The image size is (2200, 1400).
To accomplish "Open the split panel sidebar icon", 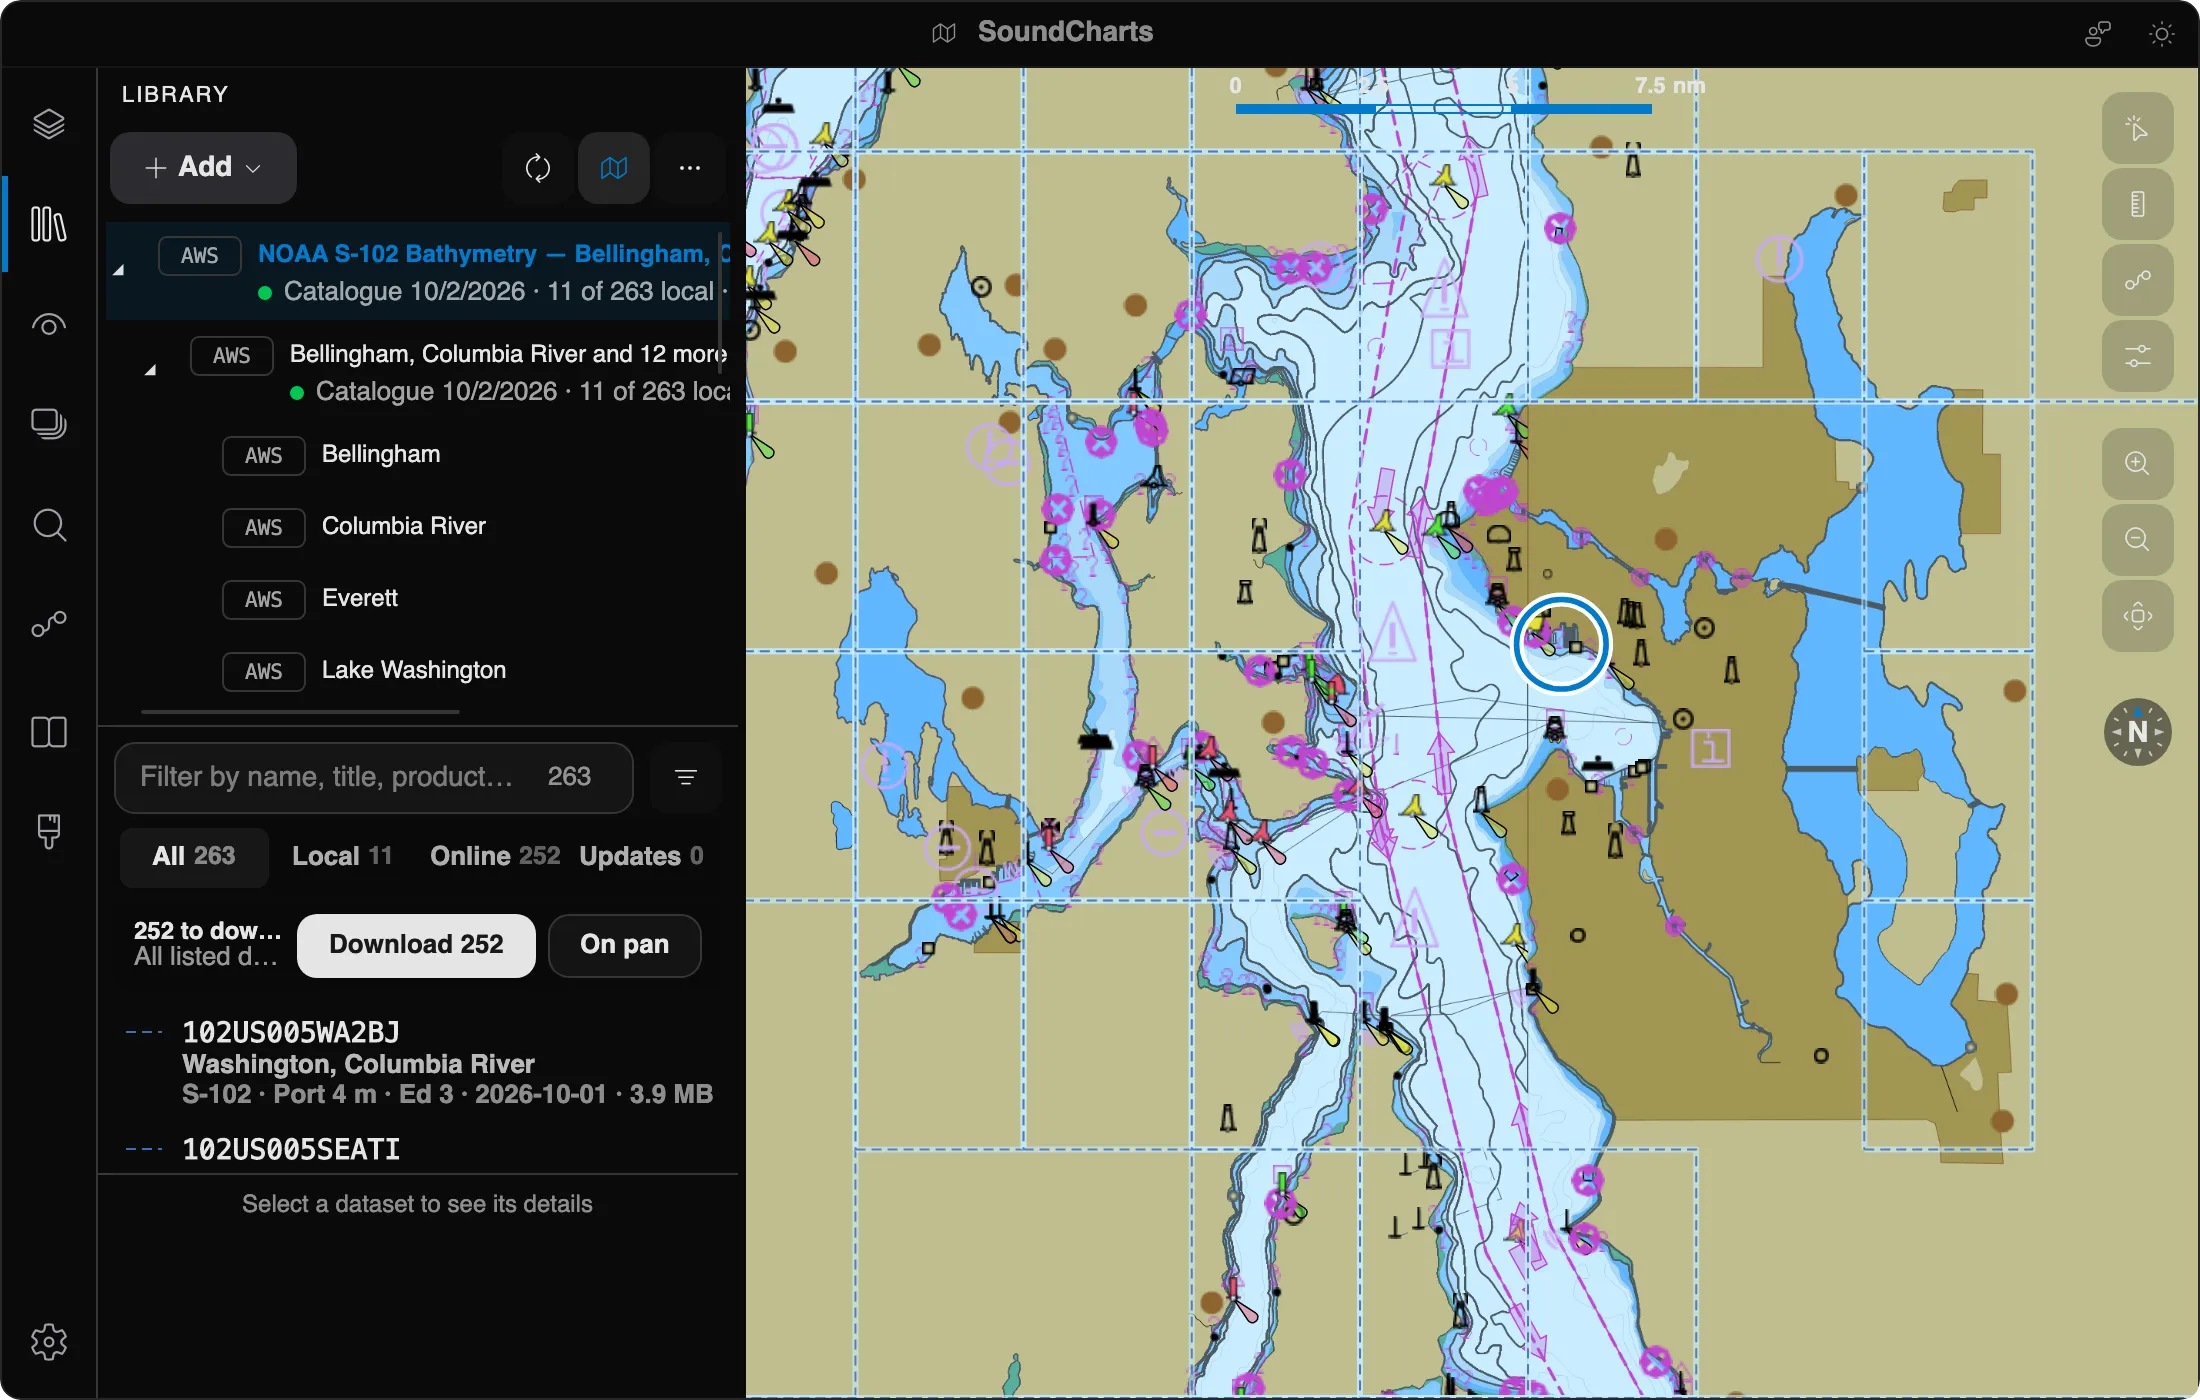I will pyautogui.click(x=48, y=732).
